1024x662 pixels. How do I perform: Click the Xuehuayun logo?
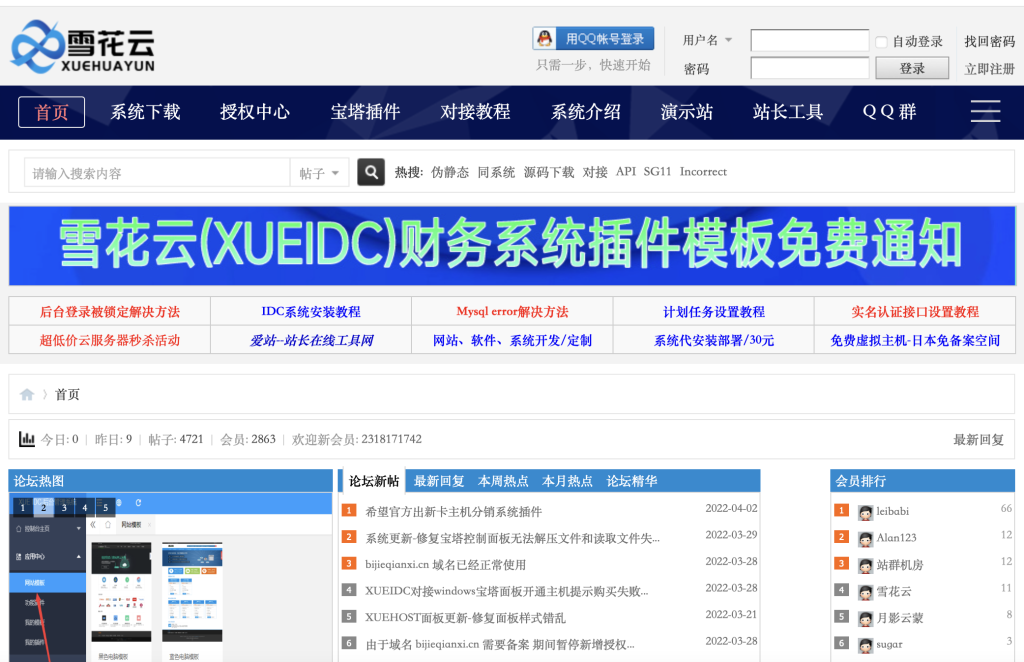point(83,47)
